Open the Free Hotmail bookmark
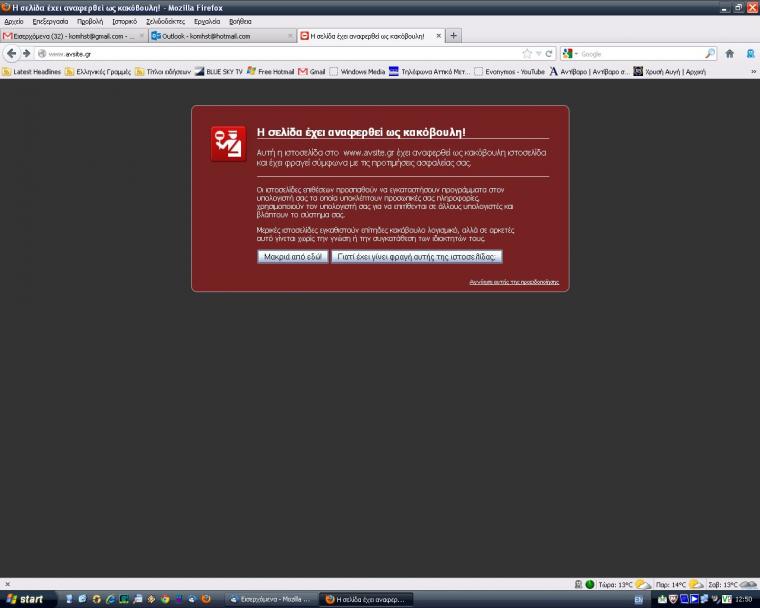 pos(270,72)
